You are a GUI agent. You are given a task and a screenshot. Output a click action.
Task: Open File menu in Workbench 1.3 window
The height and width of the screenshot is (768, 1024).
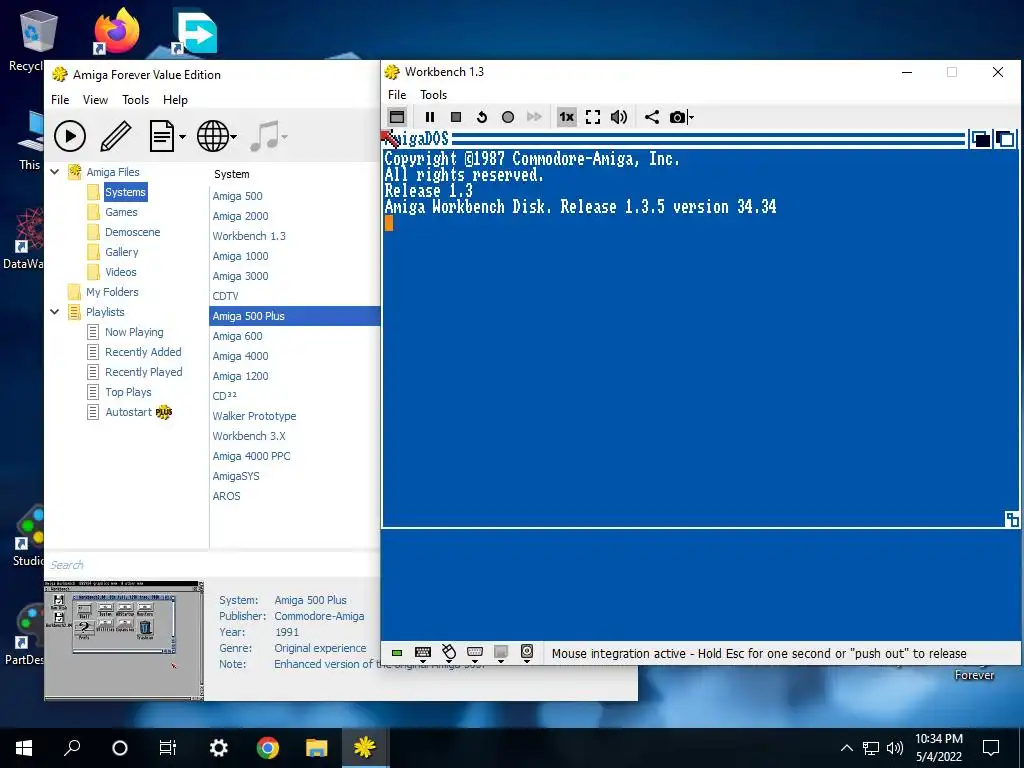[x=396, y=95]
